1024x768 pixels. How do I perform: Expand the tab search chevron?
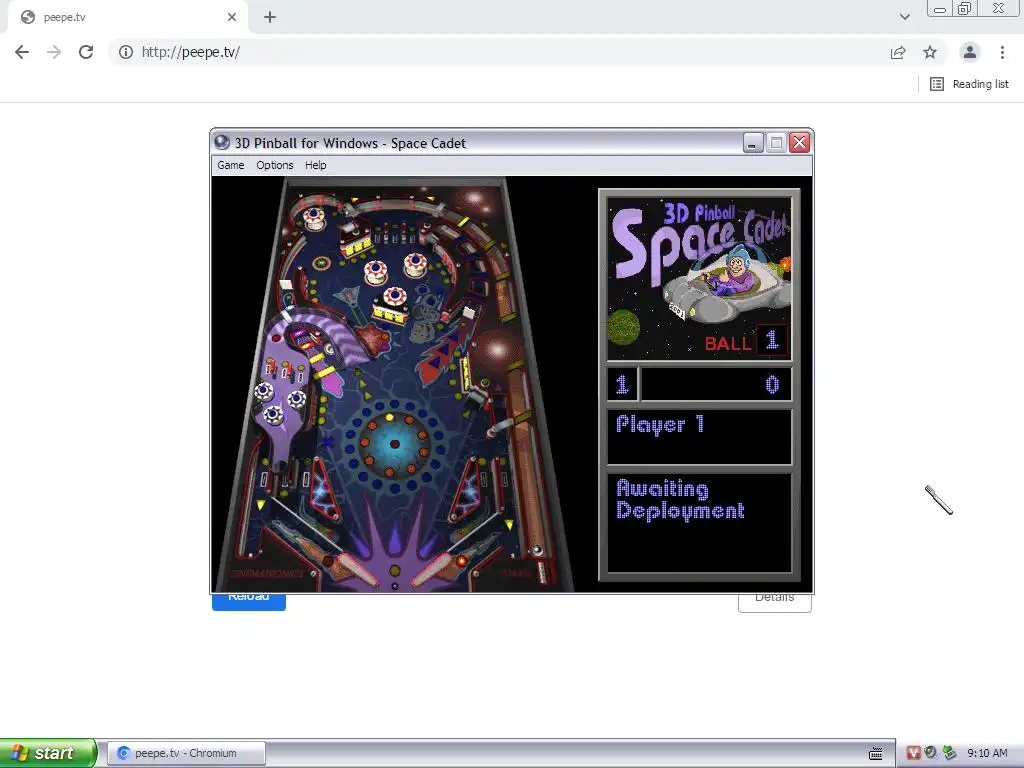904,17
